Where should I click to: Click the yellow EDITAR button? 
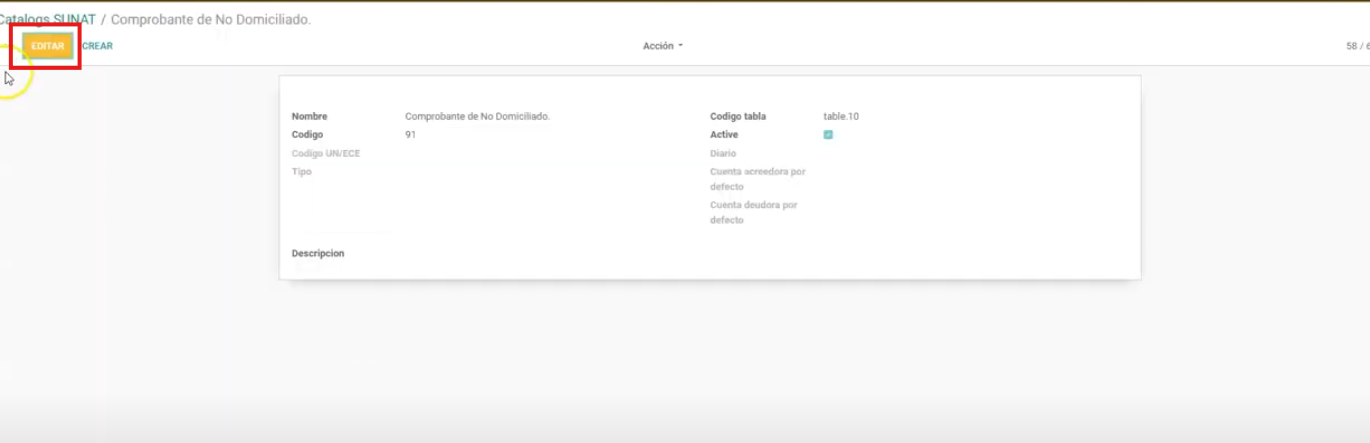coord(47,46)
